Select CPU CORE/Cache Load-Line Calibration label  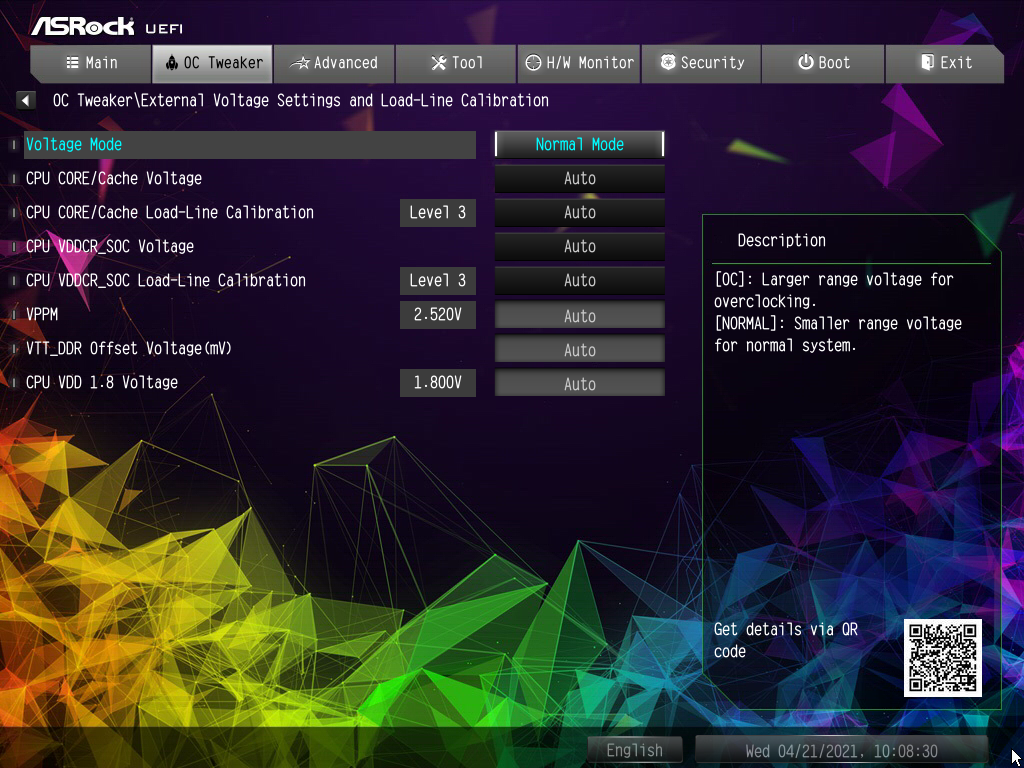point(170,212)
